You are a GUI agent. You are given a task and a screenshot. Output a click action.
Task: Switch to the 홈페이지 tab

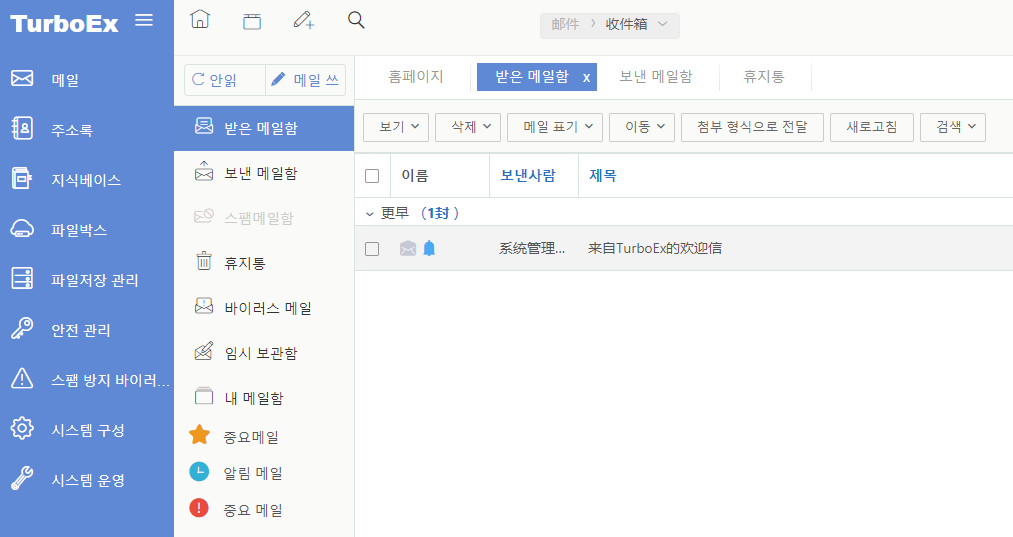415,77
